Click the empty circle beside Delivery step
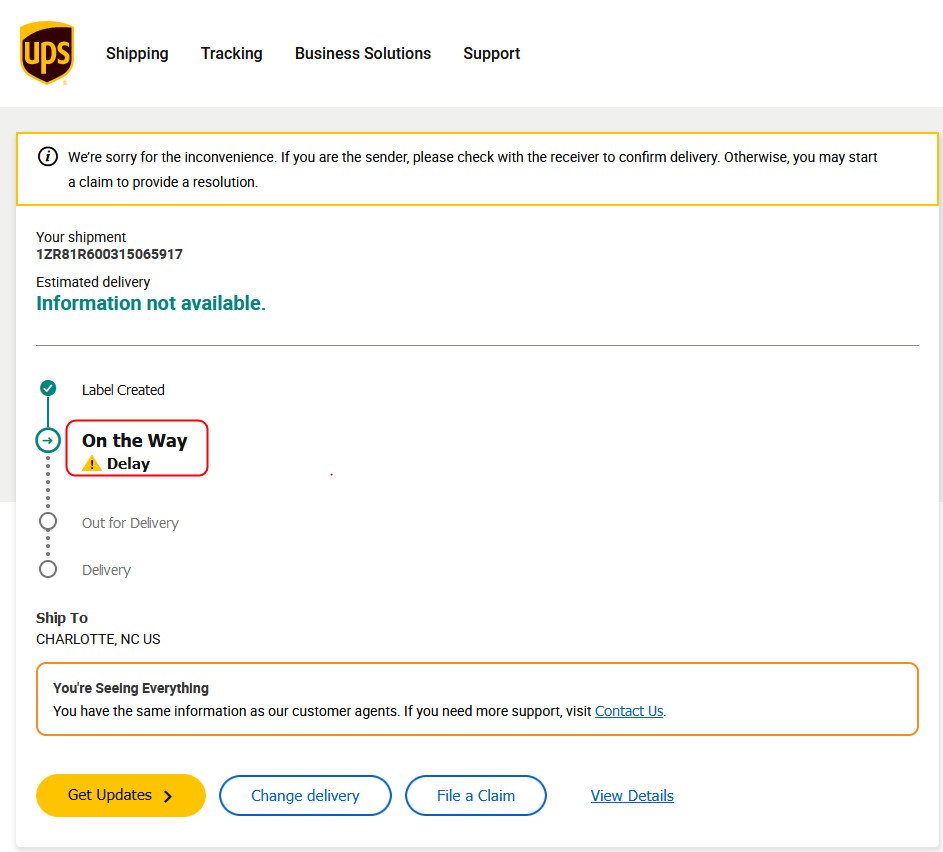Viewport: 943px width, 852px height. [x=48, y=569]
